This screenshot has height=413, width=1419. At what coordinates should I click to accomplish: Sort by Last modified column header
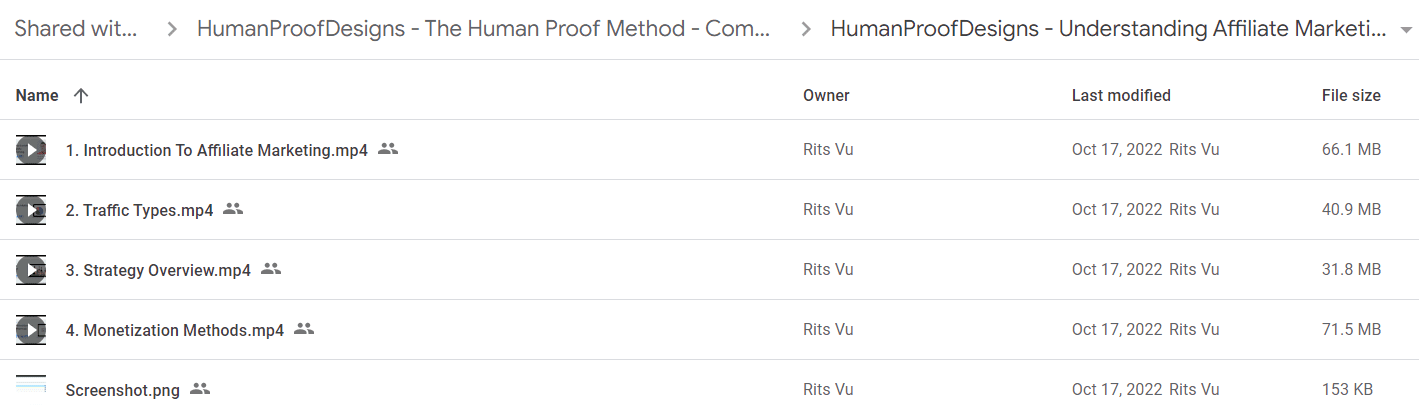click(x=1121, y=96)
